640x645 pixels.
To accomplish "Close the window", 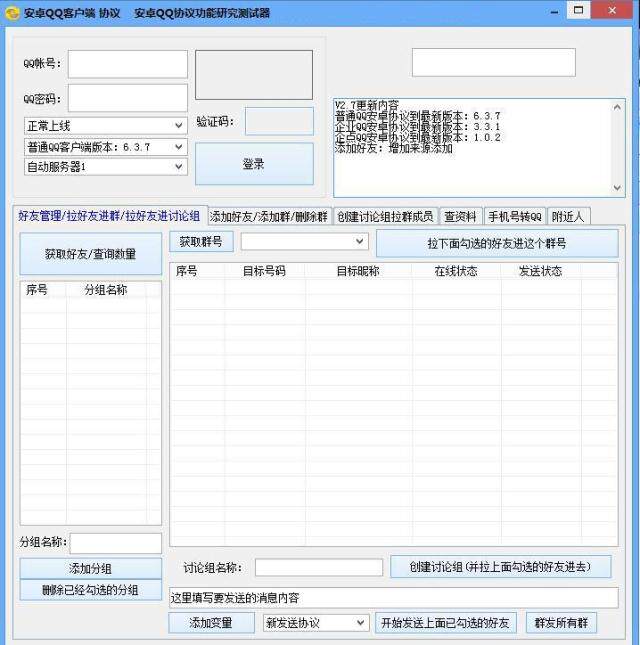I will pos(612,10).
